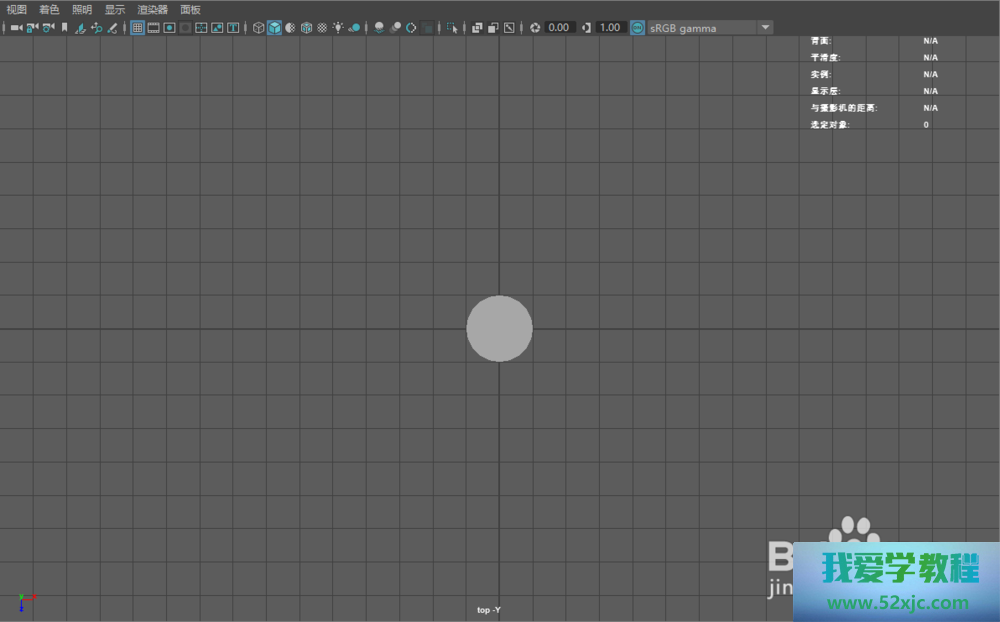The image size is (1000, 622).
Task: Enable wireframe display mode
Action: [258, 28]
